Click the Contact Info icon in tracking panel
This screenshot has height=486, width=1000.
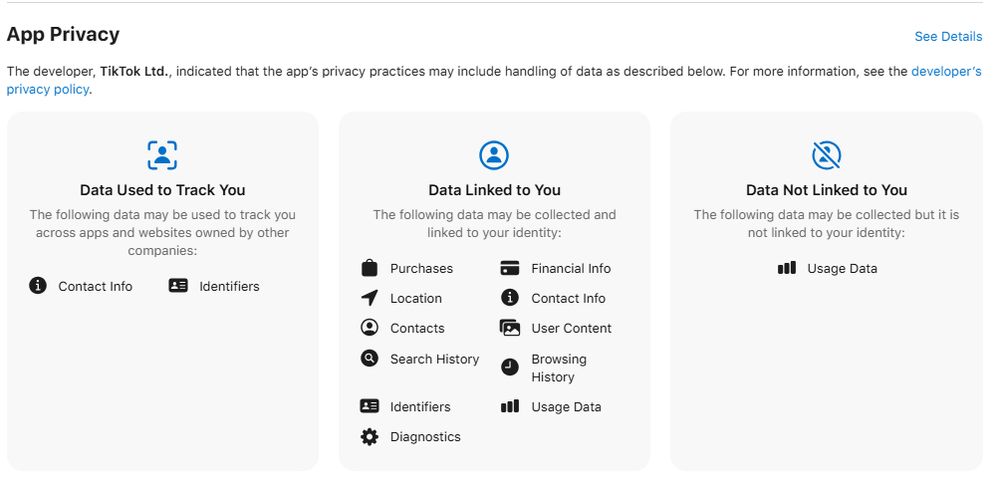pyautogui.click(x=38, y=286)
